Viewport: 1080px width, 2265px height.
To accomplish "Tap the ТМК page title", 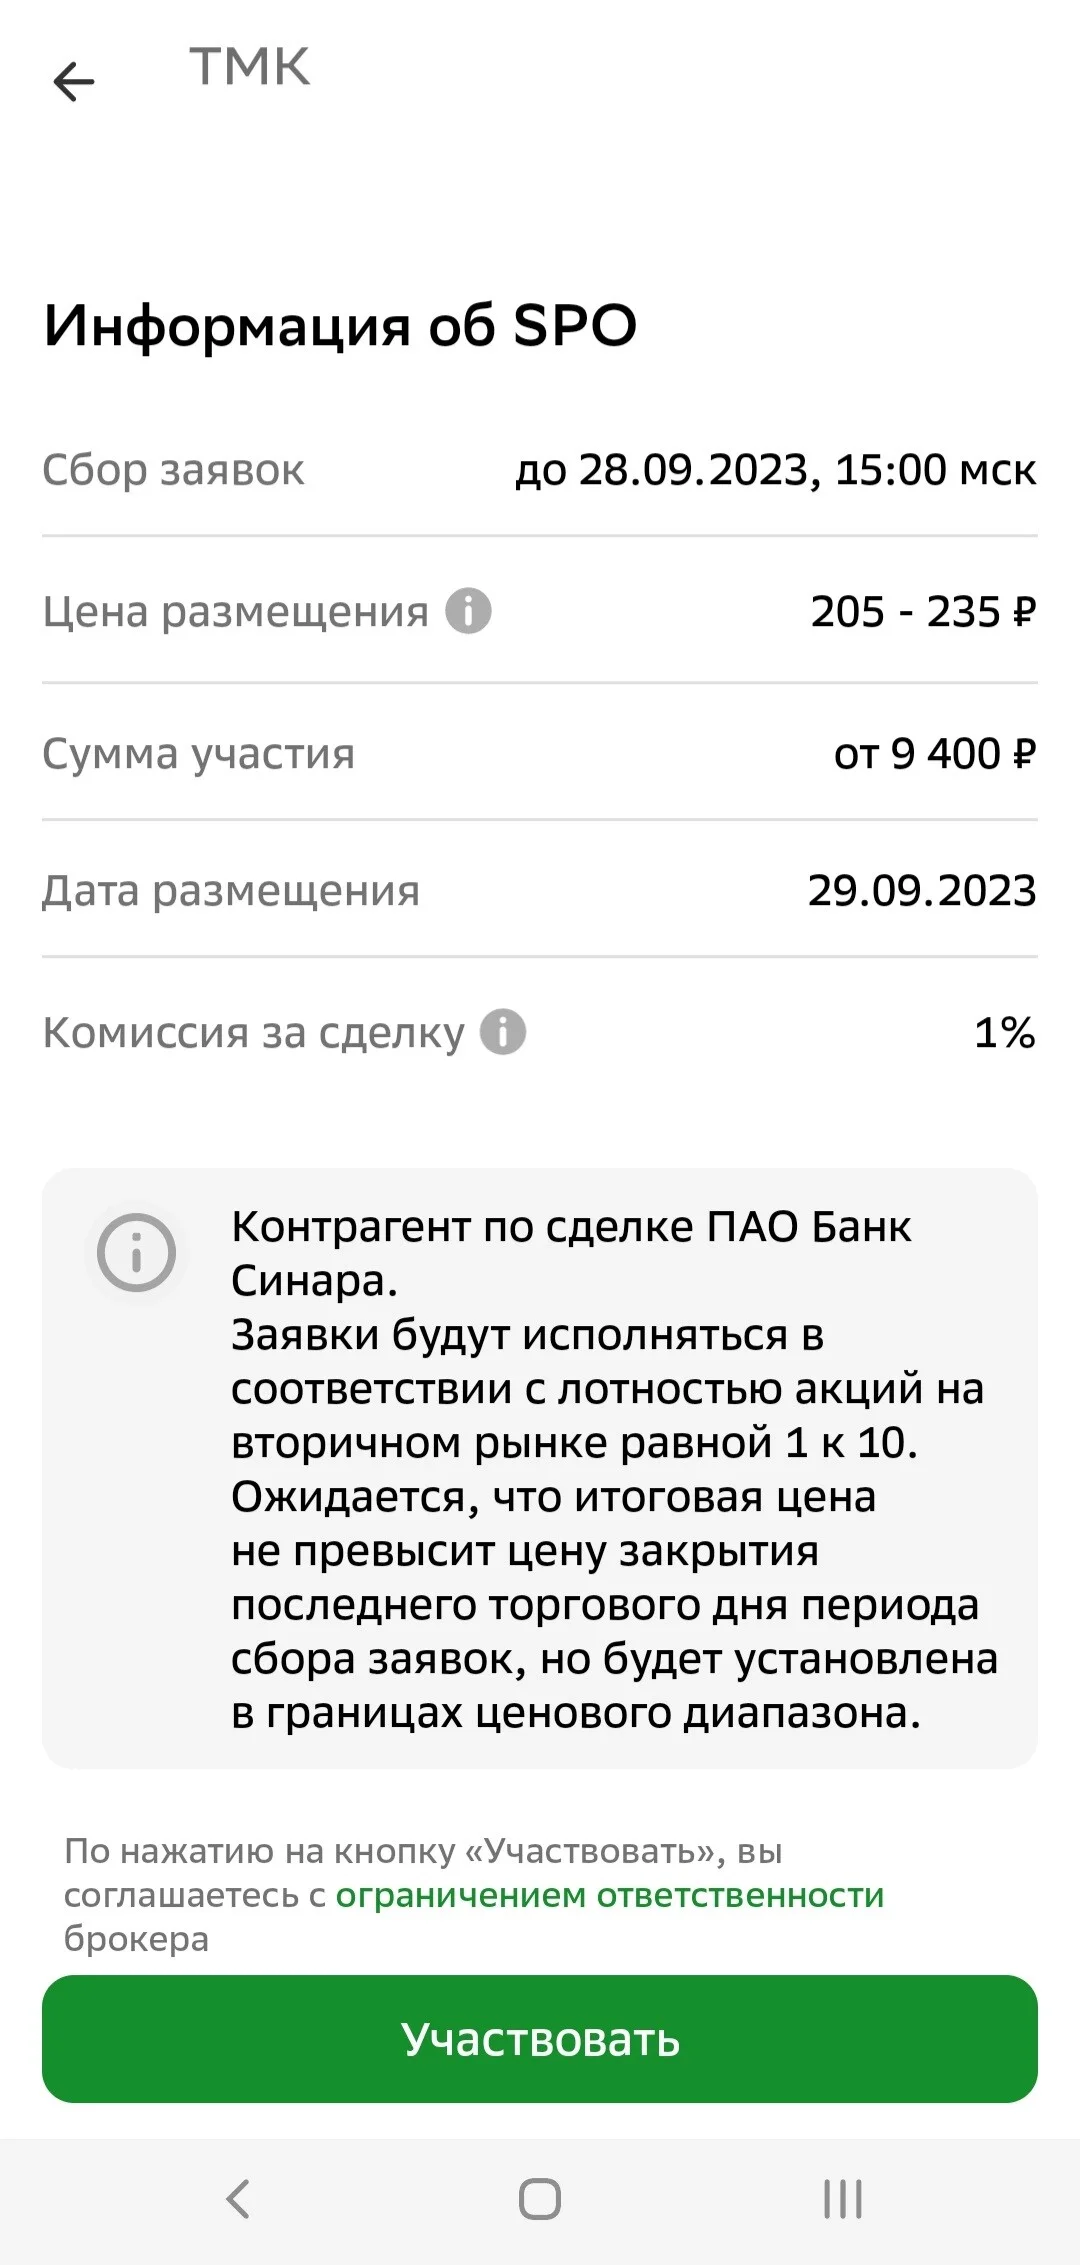I will [250, 68].
